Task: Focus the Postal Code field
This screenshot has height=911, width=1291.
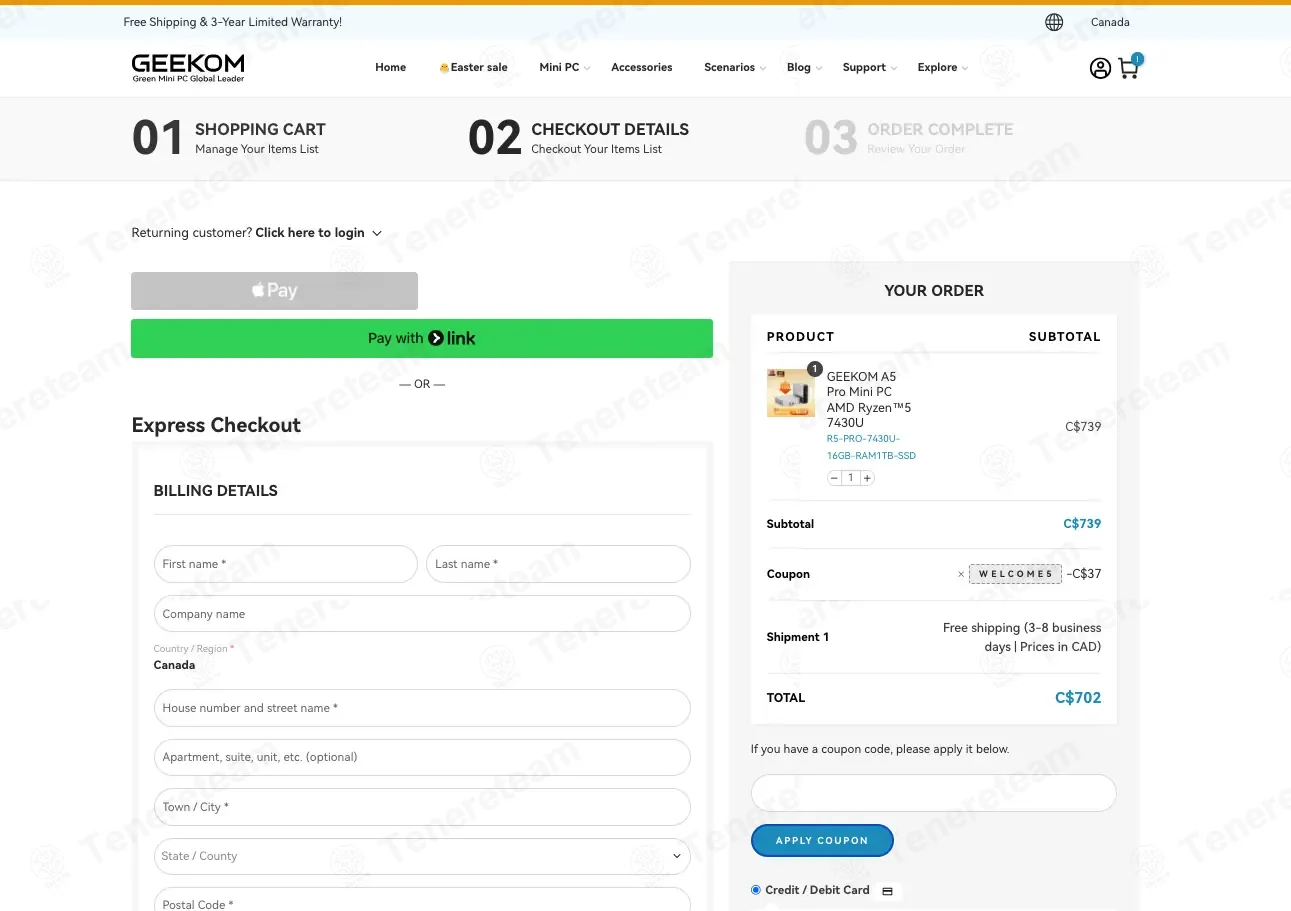Action: click(422, 900)
